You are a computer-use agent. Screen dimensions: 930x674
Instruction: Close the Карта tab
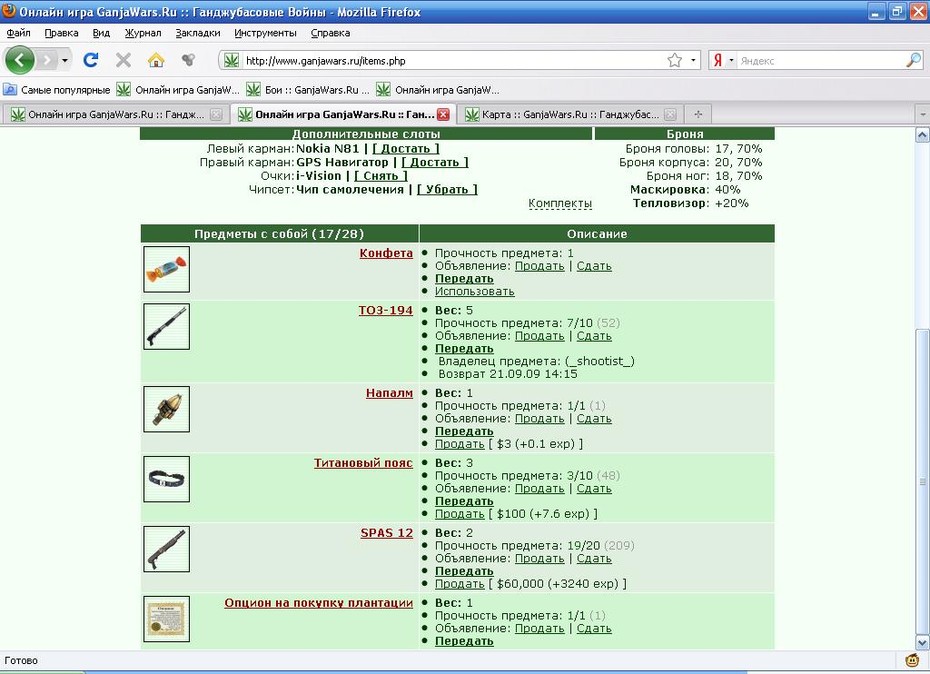[670, 115]
